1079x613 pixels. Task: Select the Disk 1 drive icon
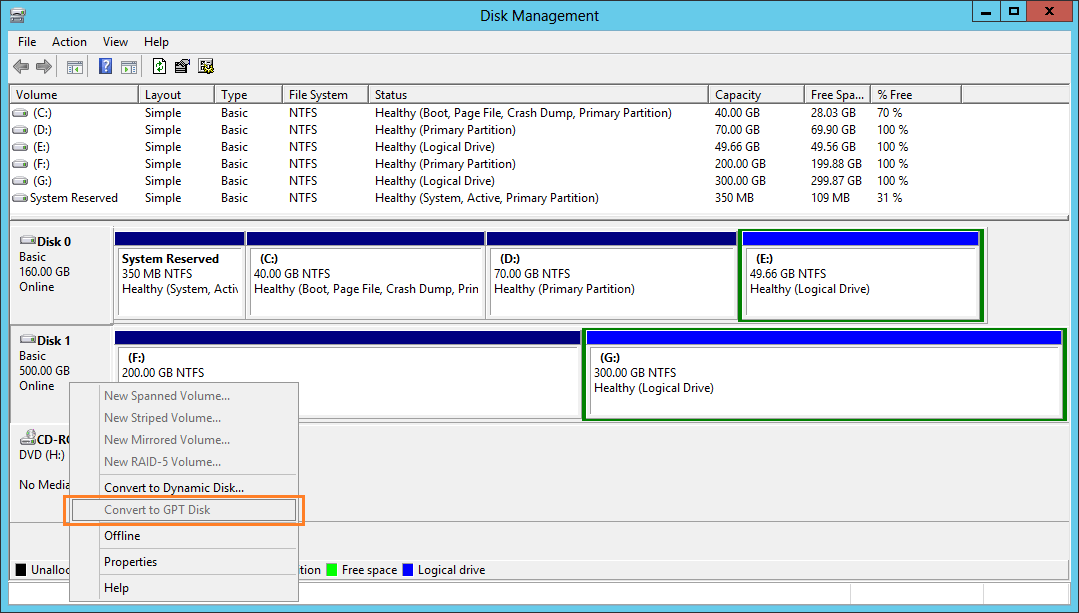coord(28,340)
